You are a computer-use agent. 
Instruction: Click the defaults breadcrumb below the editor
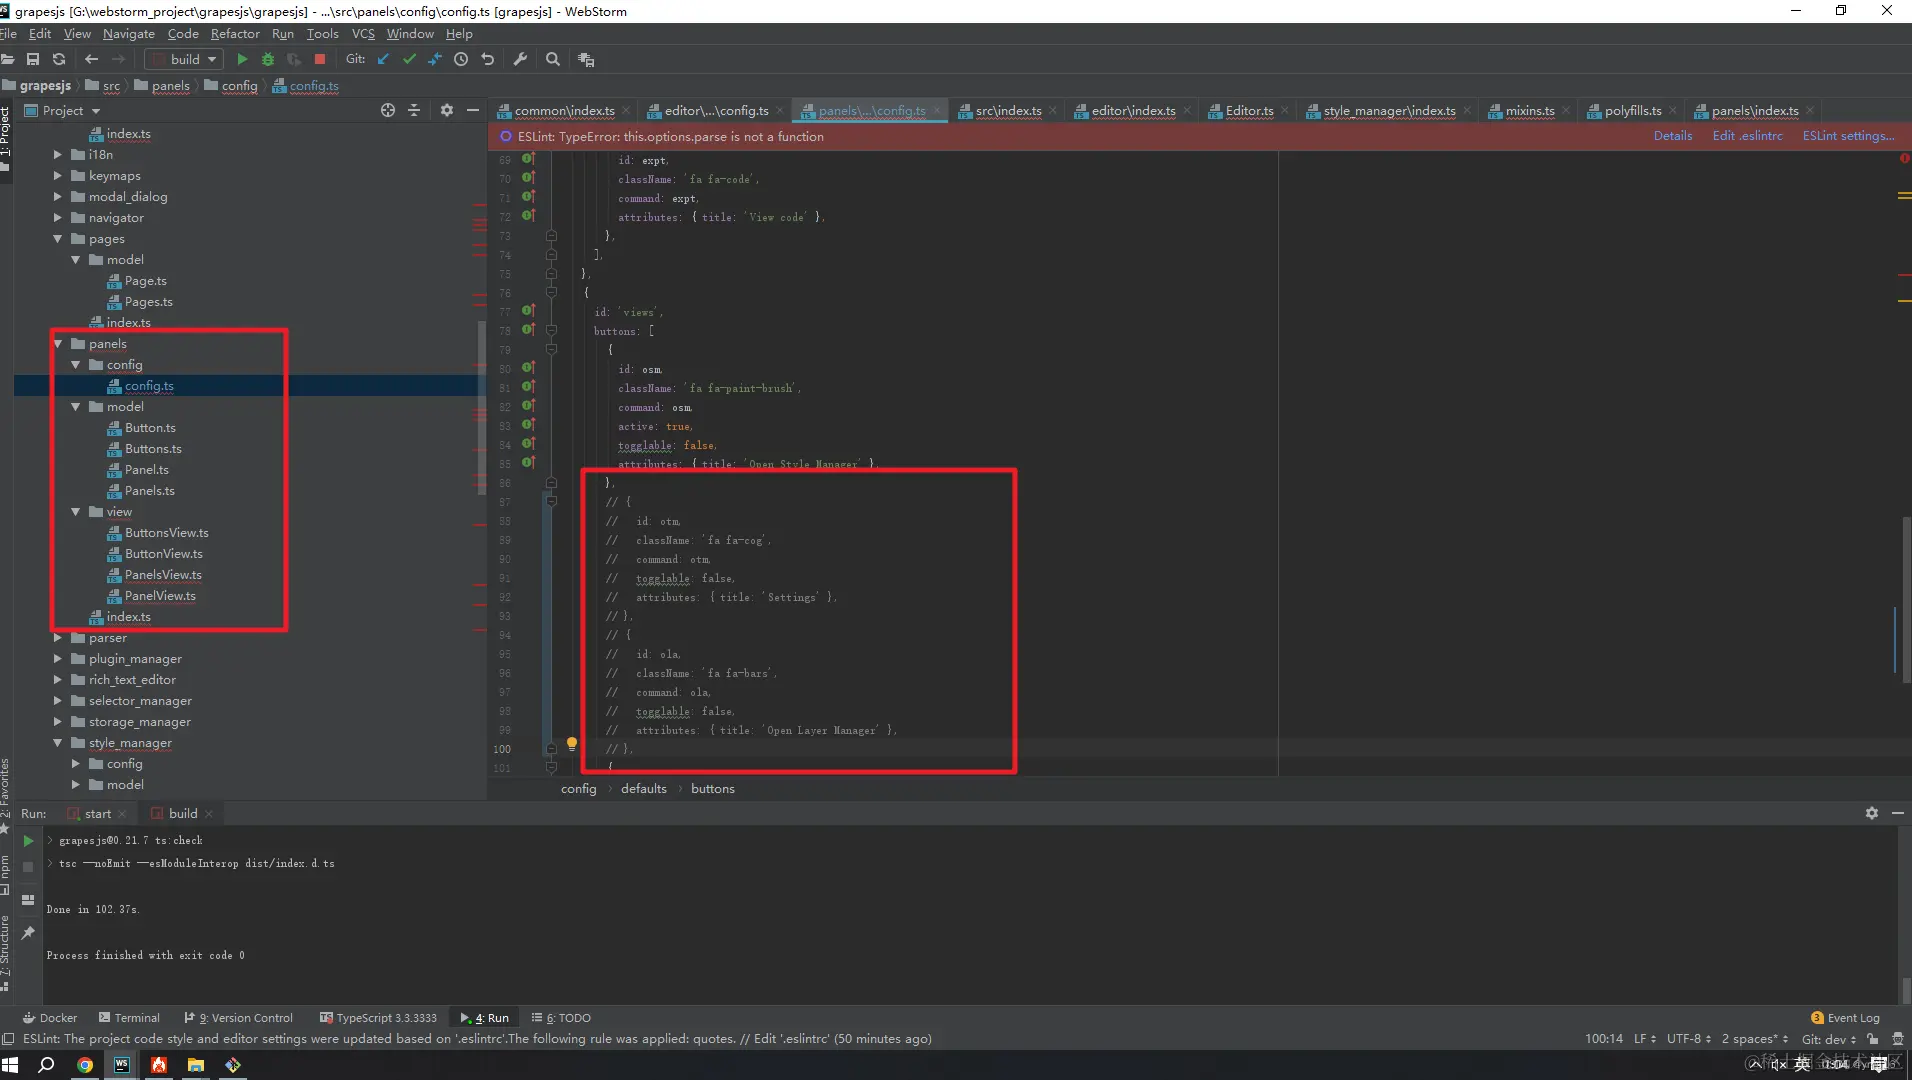[x=643, y=789]
